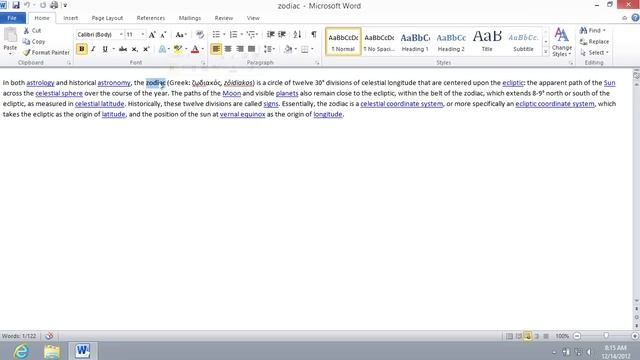Click the Save icon in Quick Access Toolbar
This screenshot has height=360, width=640.
coord(16,5)
